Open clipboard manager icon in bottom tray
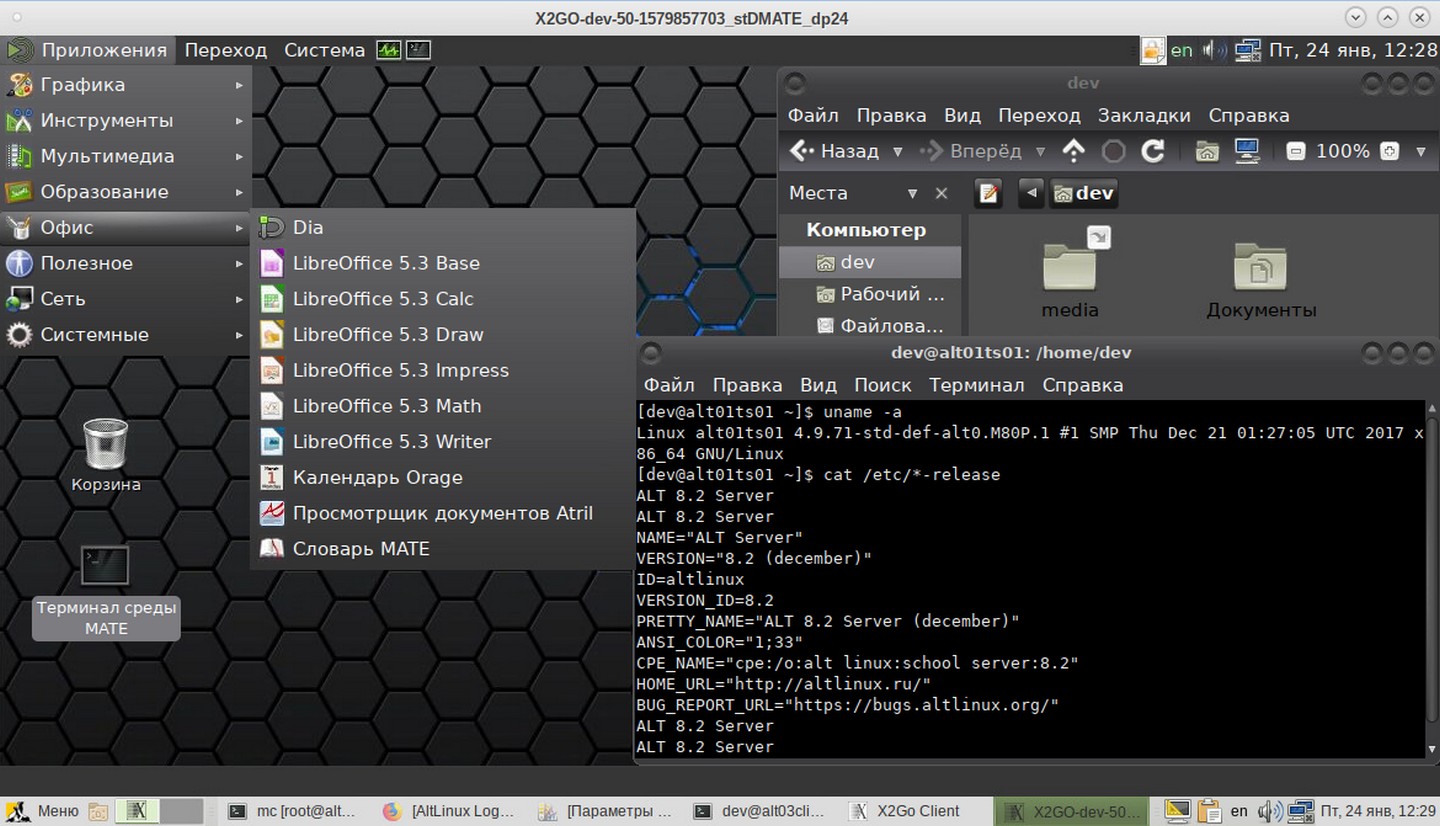Screen dimensions: 1440x826 1209,811
